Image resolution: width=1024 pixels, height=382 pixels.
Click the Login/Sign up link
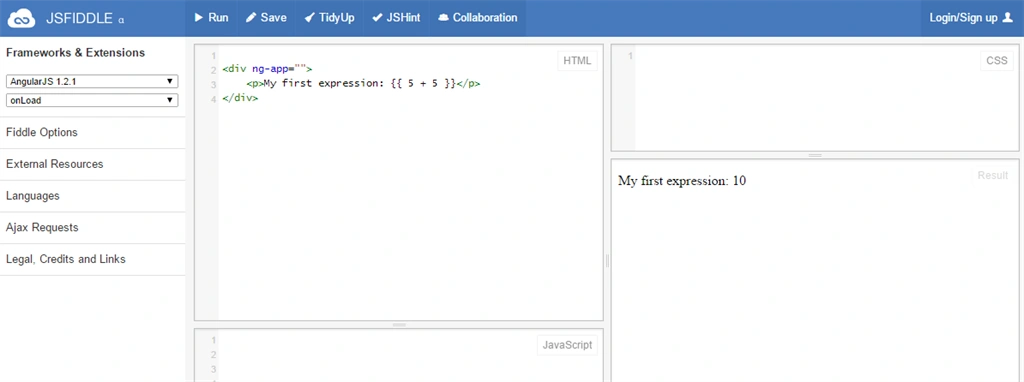click(965, 18)
